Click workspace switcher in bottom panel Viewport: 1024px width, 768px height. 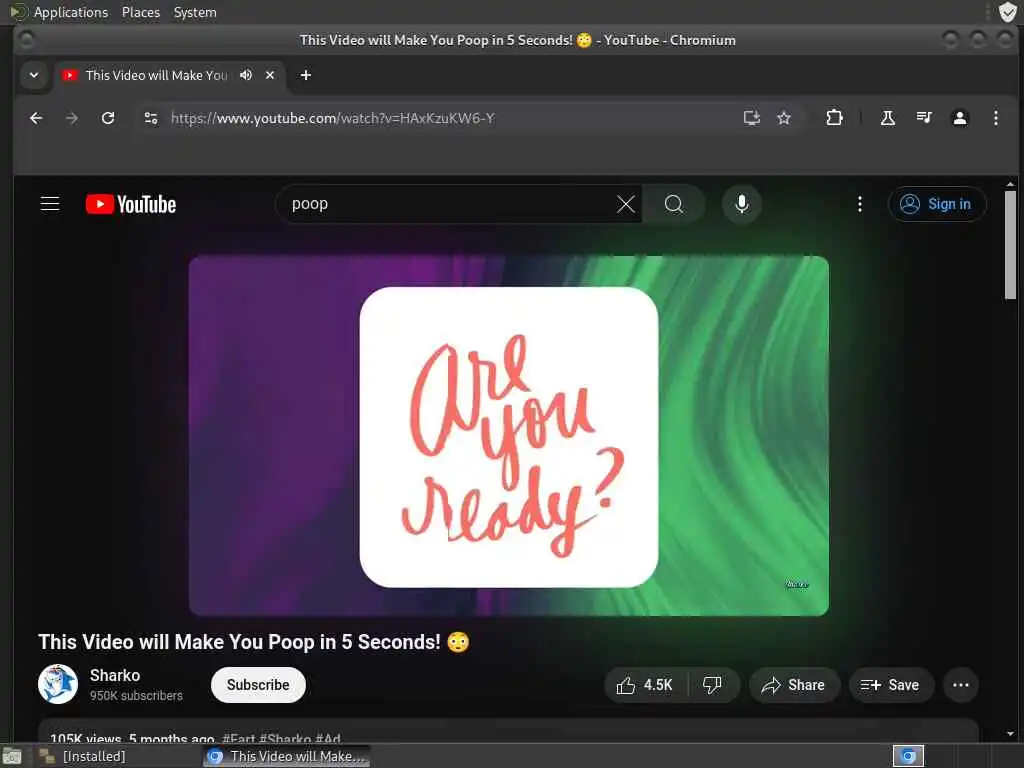click(x=908, y=756)
